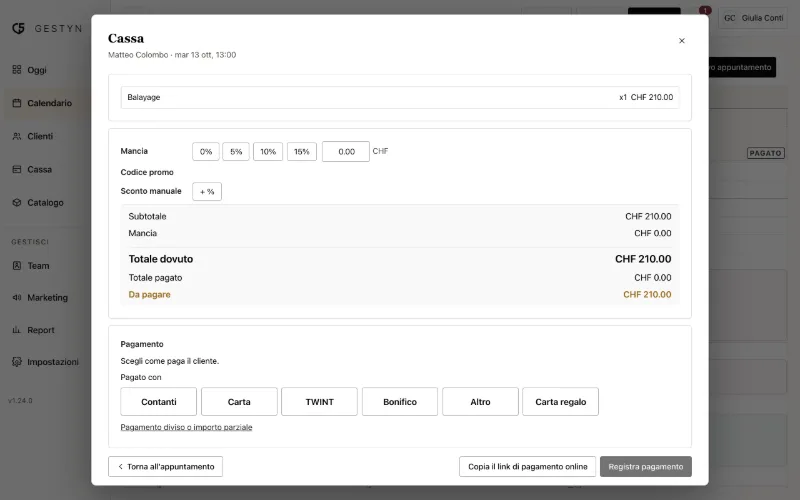Click the Marketing megaphone icon in sidebar

(x=17, y=297)
